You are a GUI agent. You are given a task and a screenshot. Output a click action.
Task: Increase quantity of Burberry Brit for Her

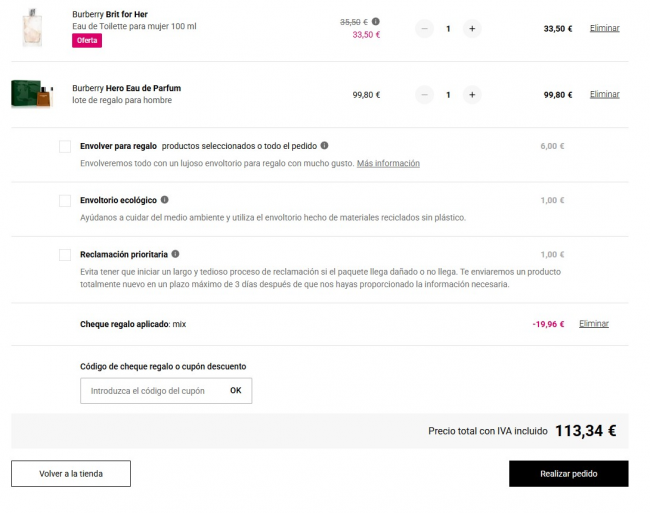(x=472, y=28)
